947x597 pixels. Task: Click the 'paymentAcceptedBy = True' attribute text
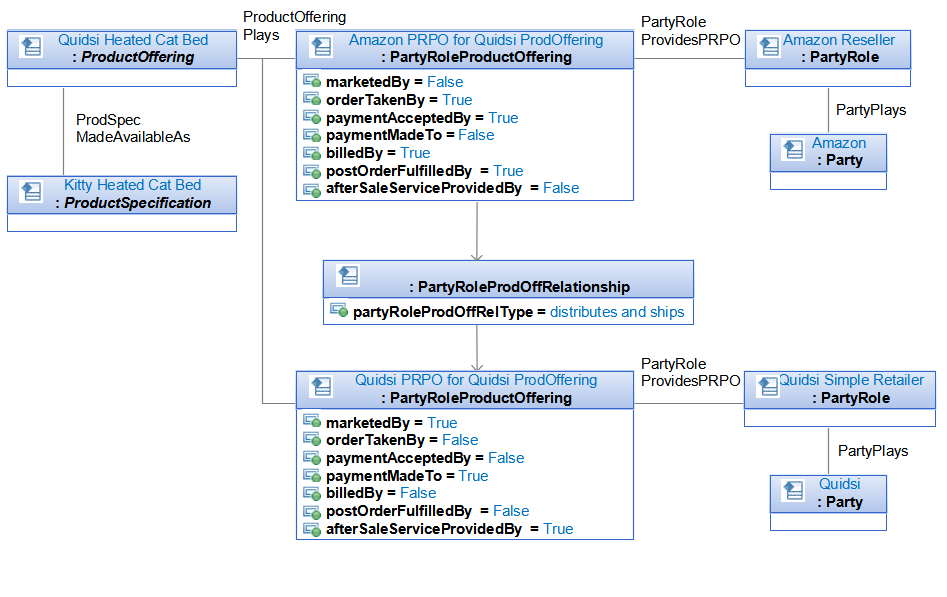pyautogui.click(x=422, y=118)
